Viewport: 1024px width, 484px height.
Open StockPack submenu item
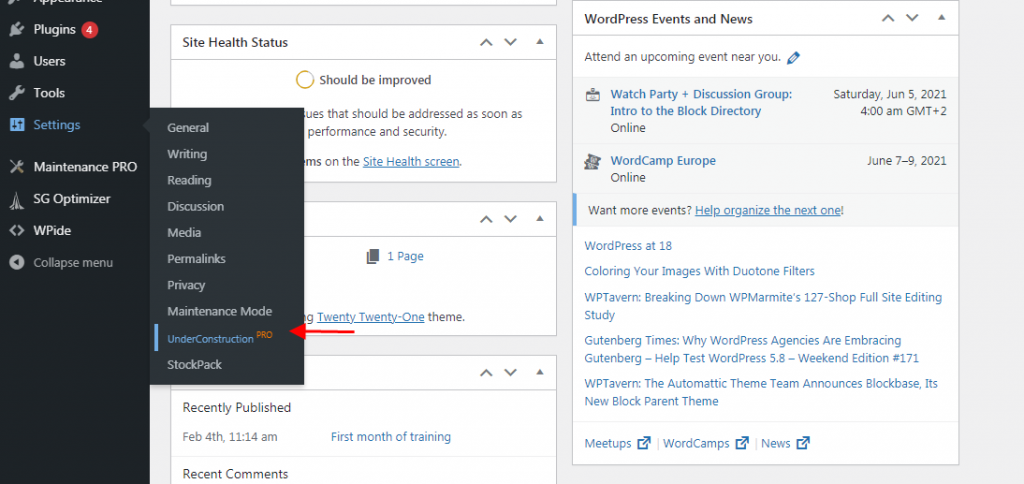(195, 364)
